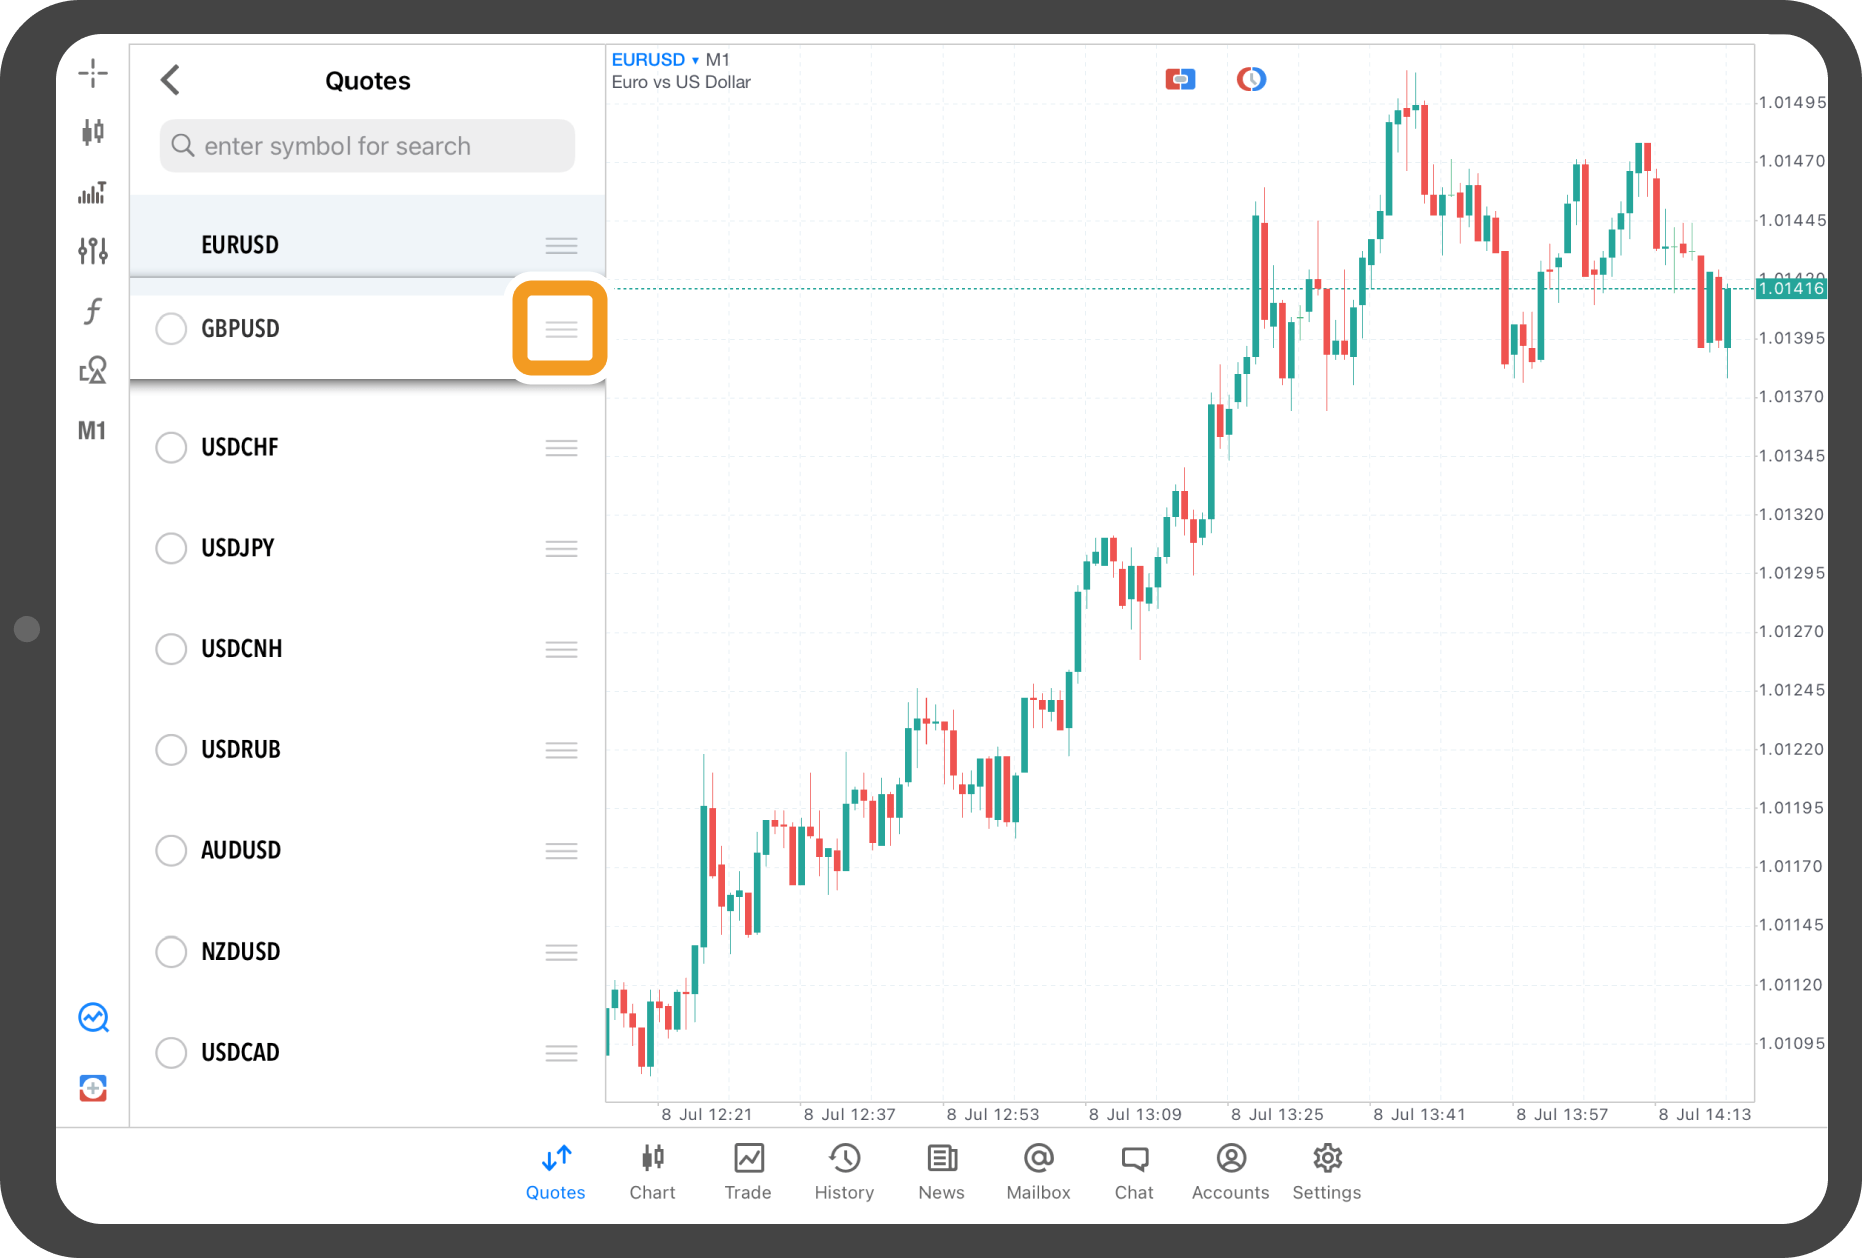Viewport: 1862px width, 1258px height.
Task: Select the crosshair tool in left sidebar
Action: [93, 73]
